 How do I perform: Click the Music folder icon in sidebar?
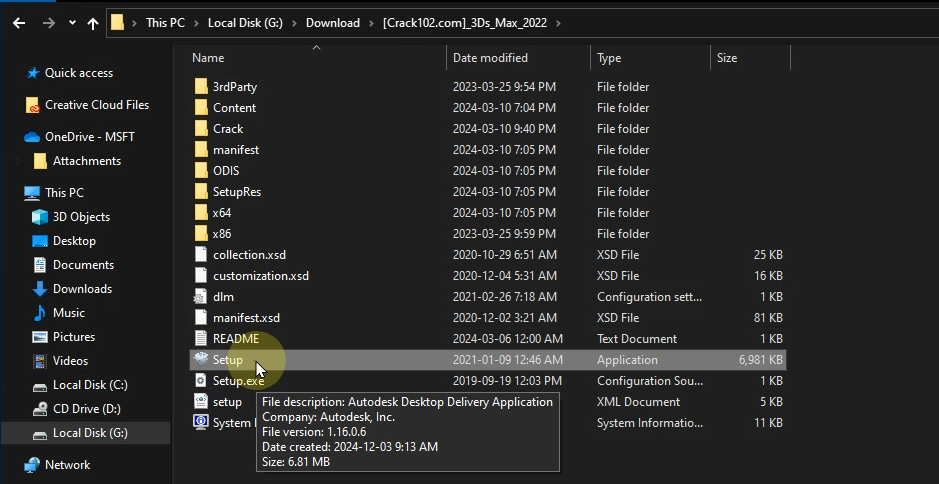point(40,313)
